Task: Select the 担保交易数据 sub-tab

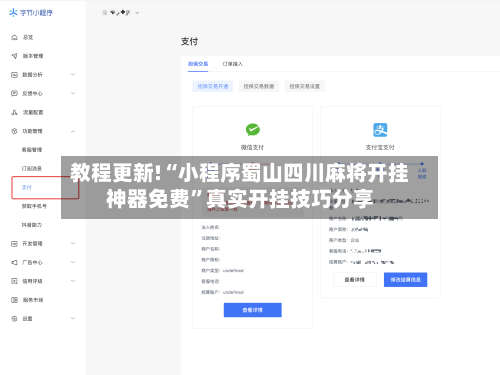Action: coord(259,86)
